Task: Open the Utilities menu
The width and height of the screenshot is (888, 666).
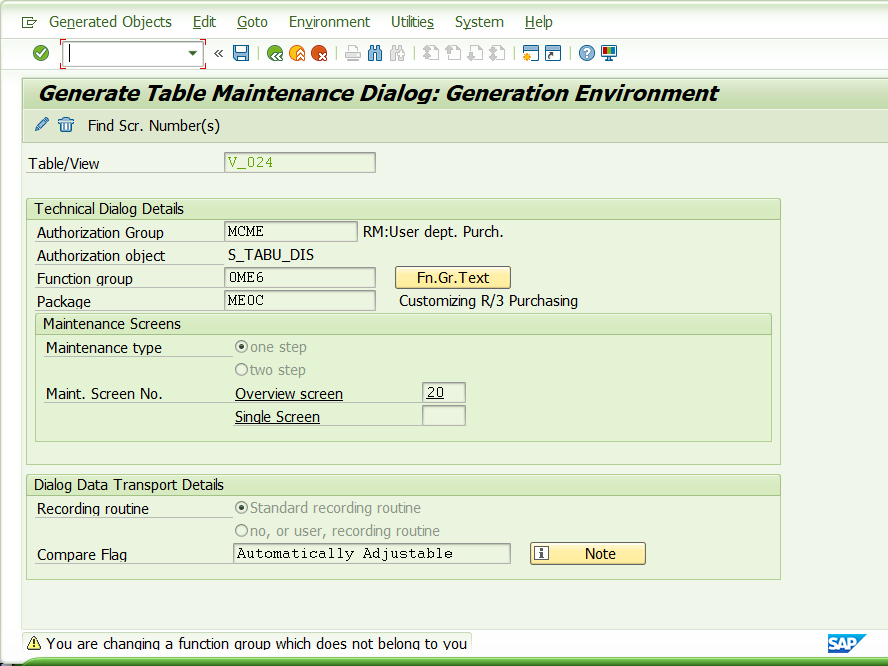Action: pos(412,22)
